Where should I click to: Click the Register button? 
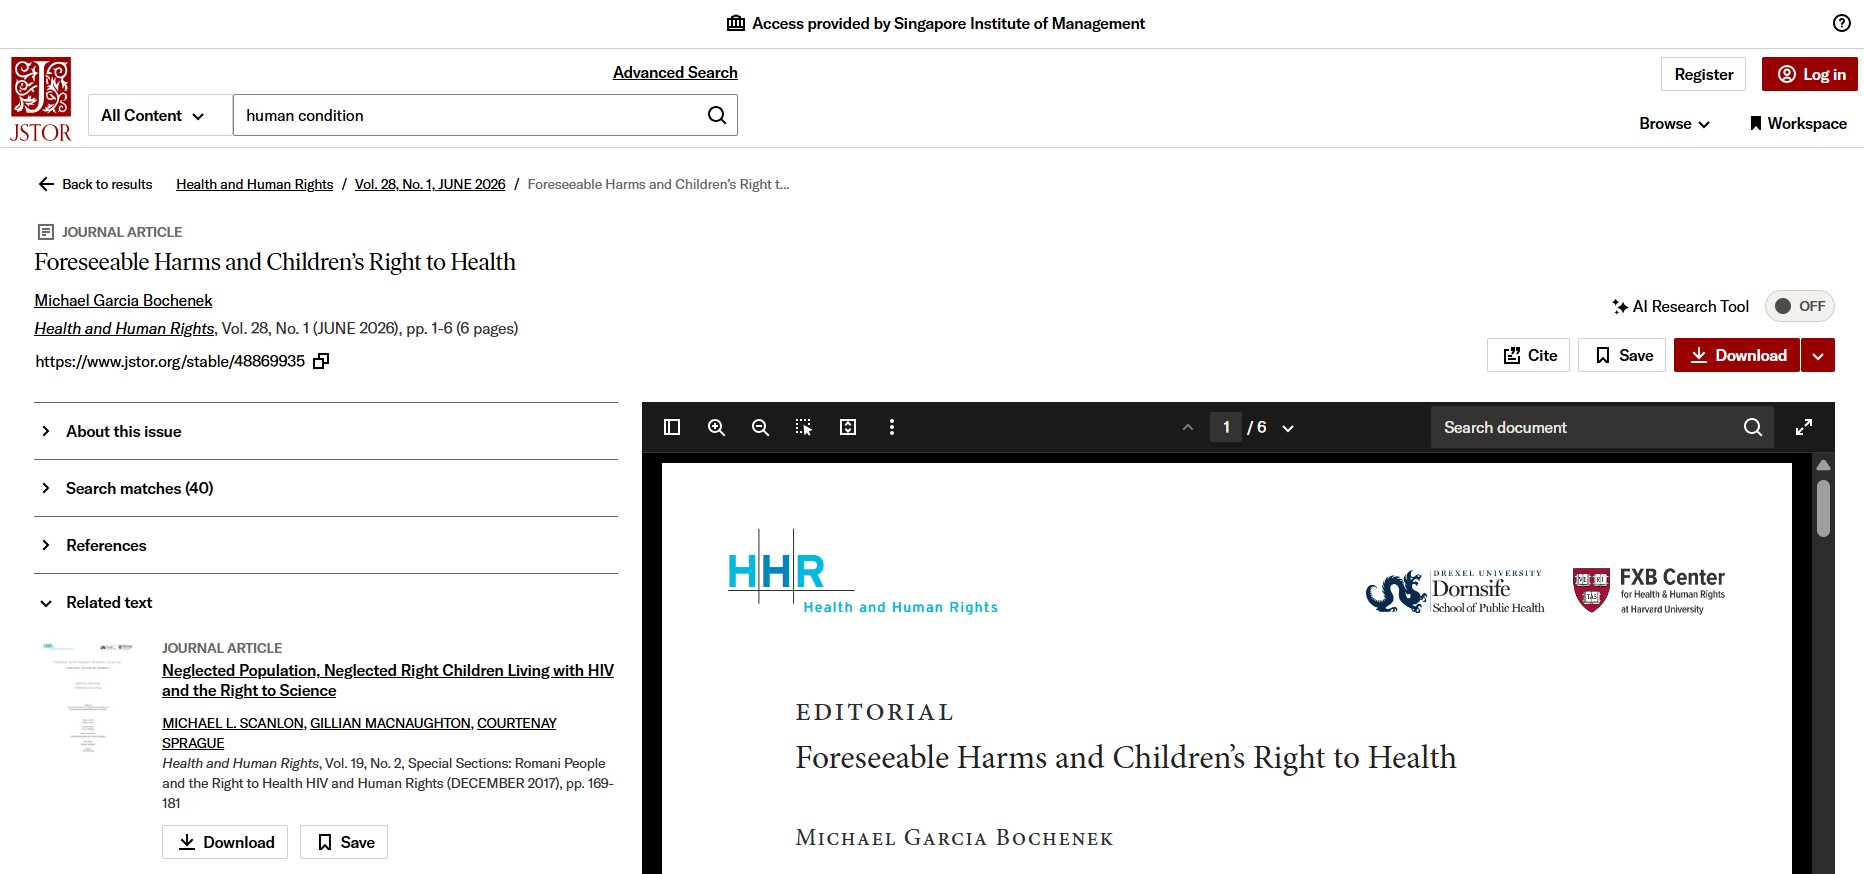[1704, 74]
